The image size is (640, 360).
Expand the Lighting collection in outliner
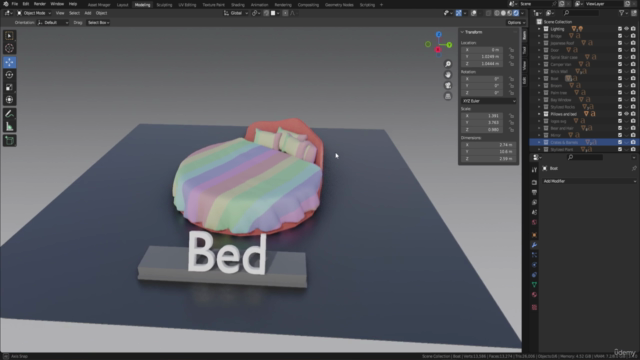click(x=539, y=29)
